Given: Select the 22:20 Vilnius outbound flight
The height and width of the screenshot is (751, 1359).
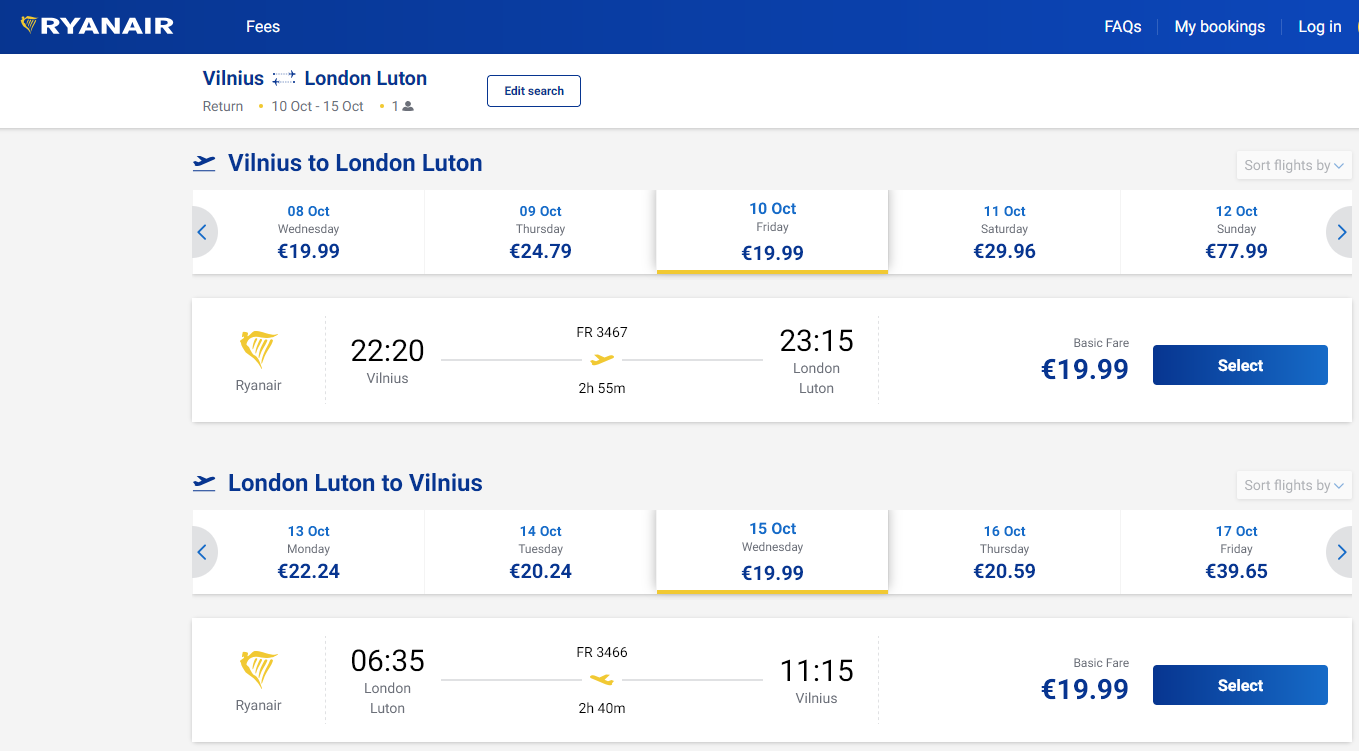Looking at the screenshot, I should [x=1240, y=365].
